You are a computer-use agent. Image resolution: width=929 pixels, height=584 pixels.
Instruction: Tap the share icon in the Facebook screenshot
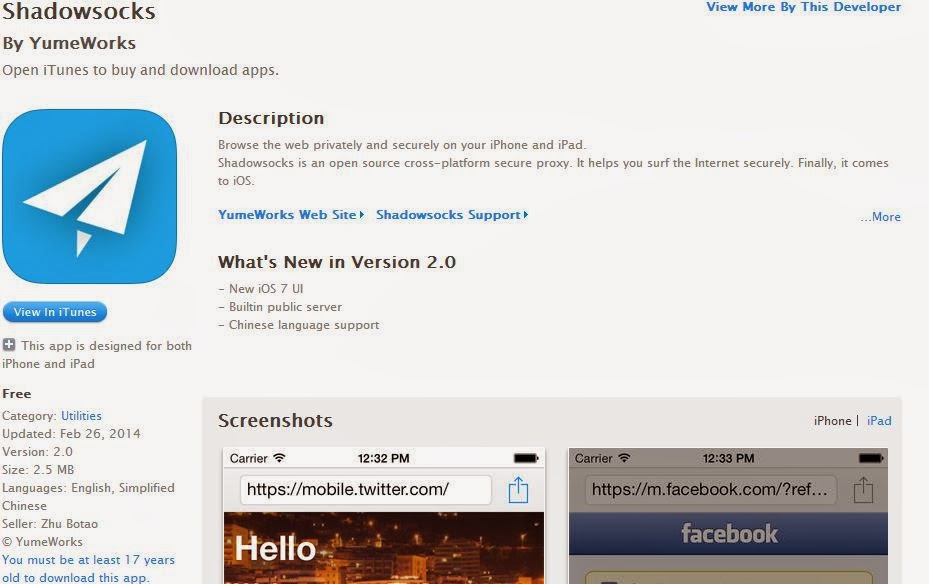click(863, 490)
